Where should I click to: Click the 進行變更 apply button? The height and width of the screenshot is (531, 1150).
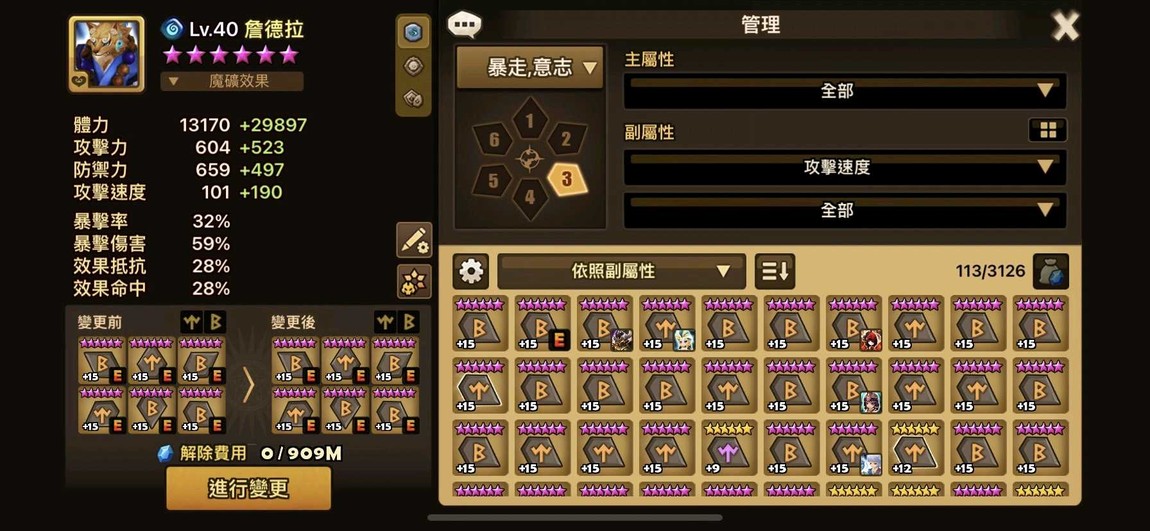[x=249, y=488]
